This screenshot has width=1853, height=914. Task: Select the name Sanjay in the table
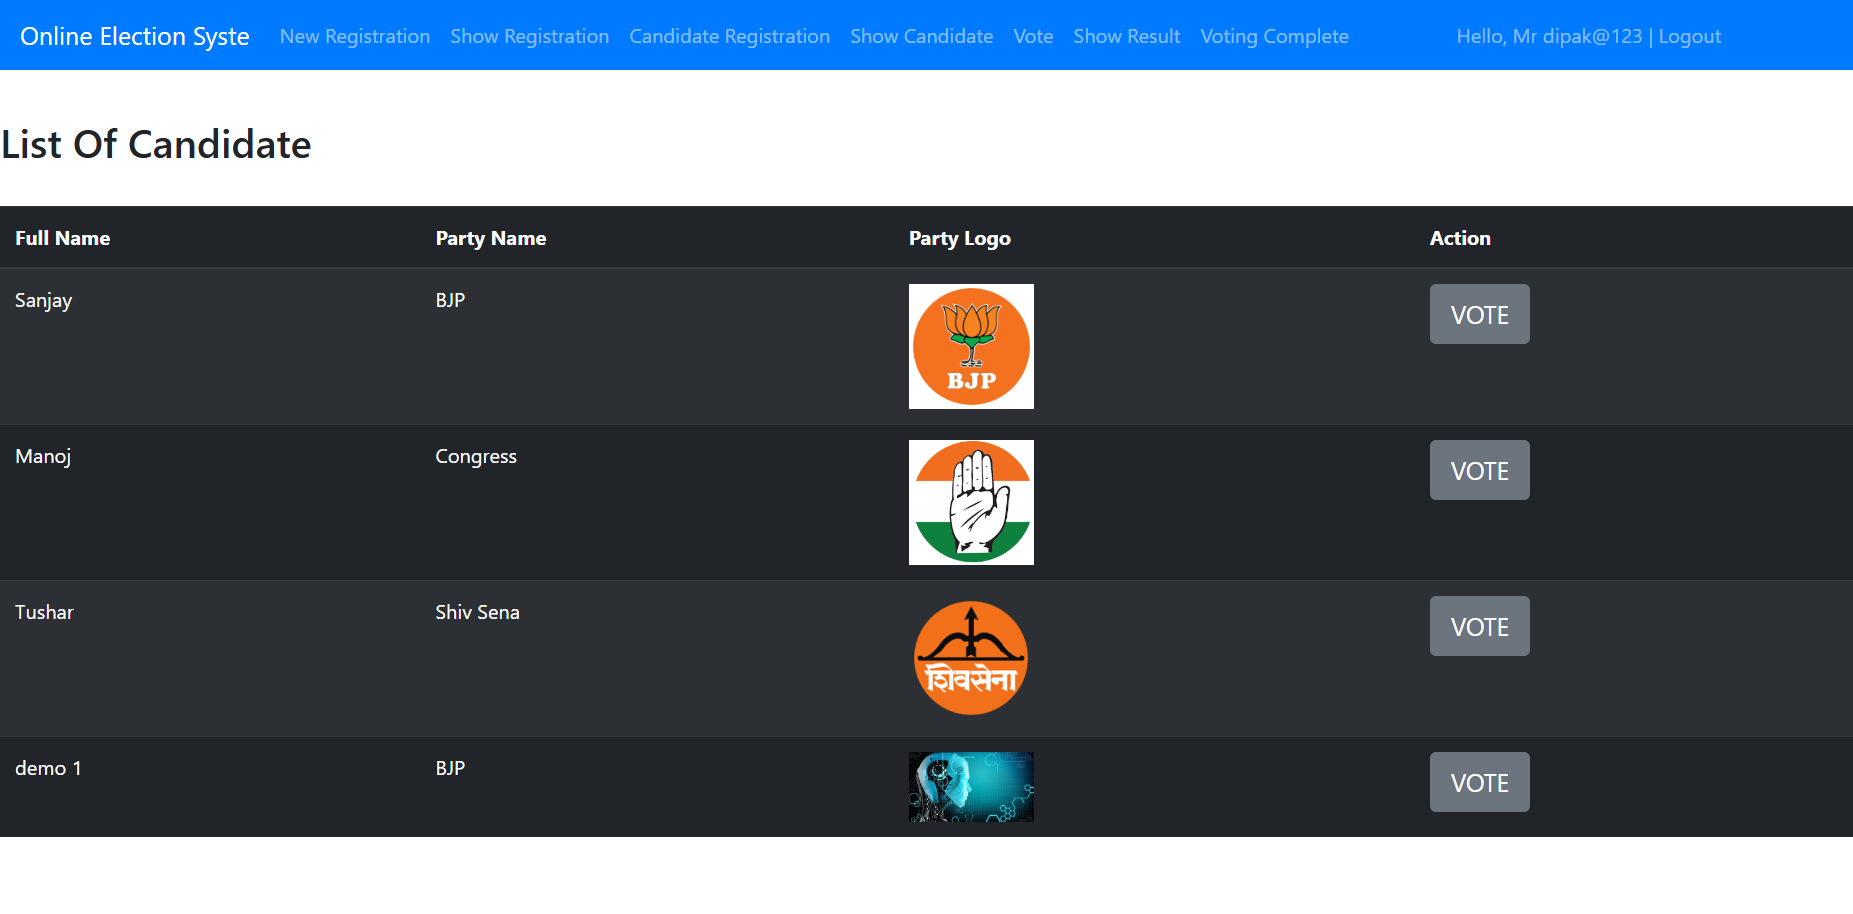coord(43,301)
